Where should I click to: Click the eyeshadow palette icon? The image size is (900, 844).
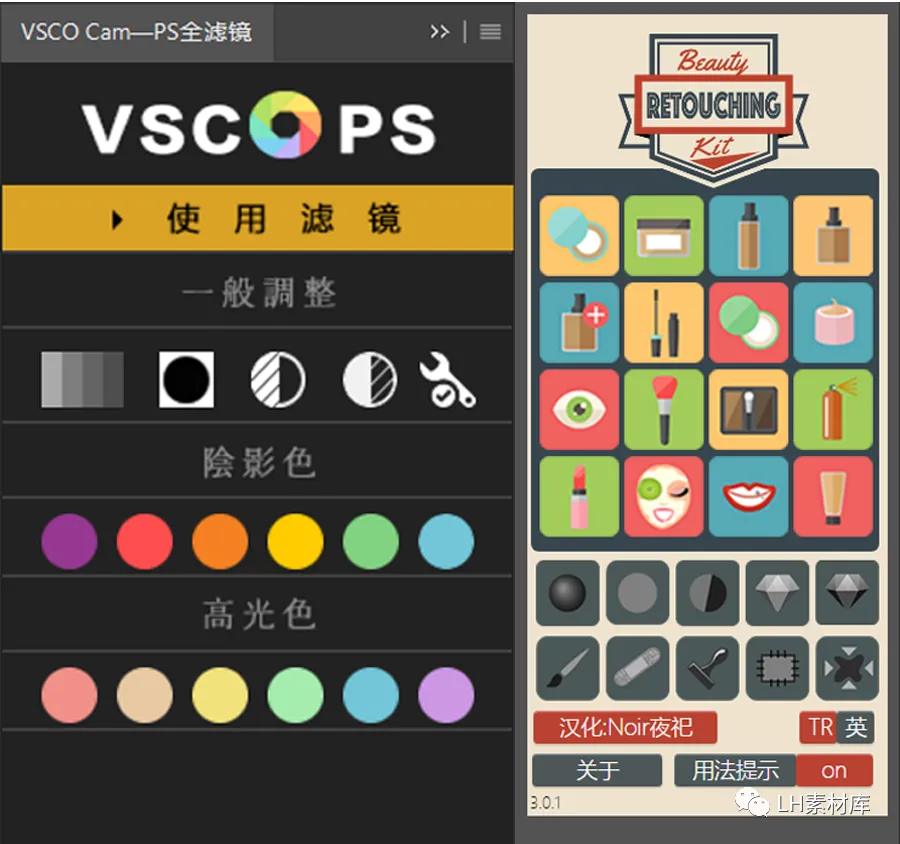click(748, 409)
